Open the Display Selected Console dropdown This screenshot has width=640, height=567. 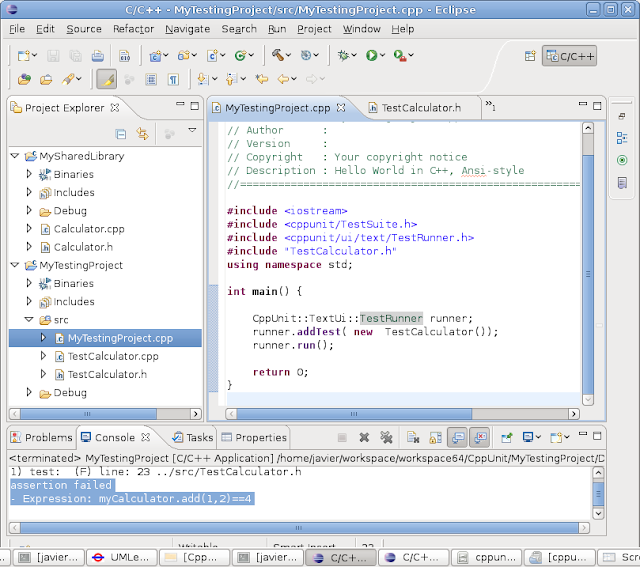(x=538, y=438)
